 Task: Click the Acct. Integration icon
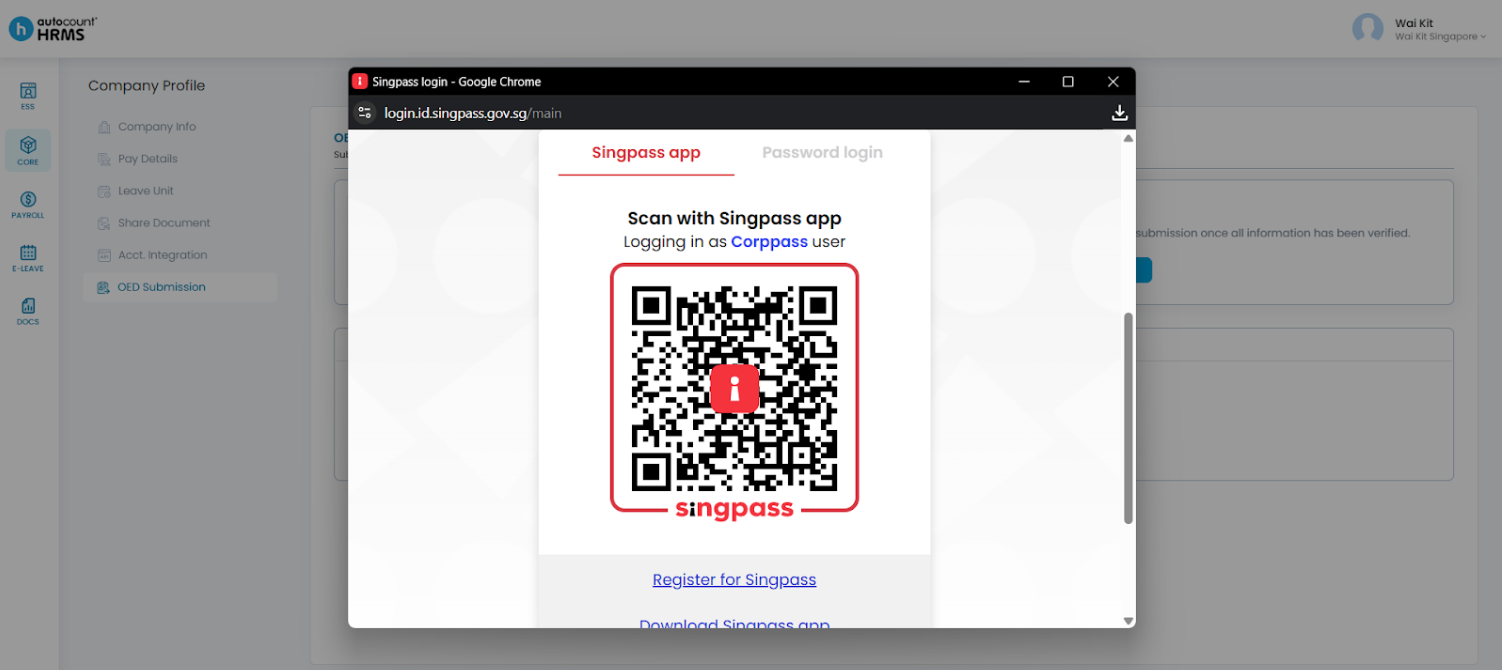pyautogui.click(x=104, y=255)
